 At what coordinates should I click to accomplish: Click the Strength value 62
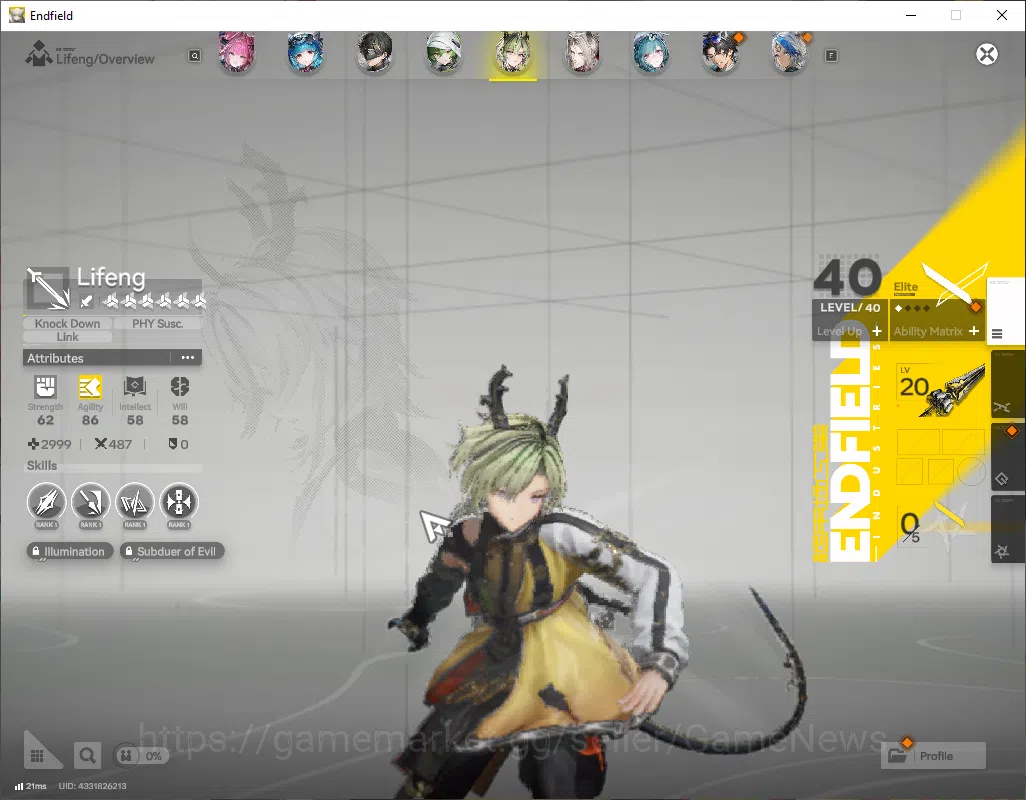tap(45, 420)
